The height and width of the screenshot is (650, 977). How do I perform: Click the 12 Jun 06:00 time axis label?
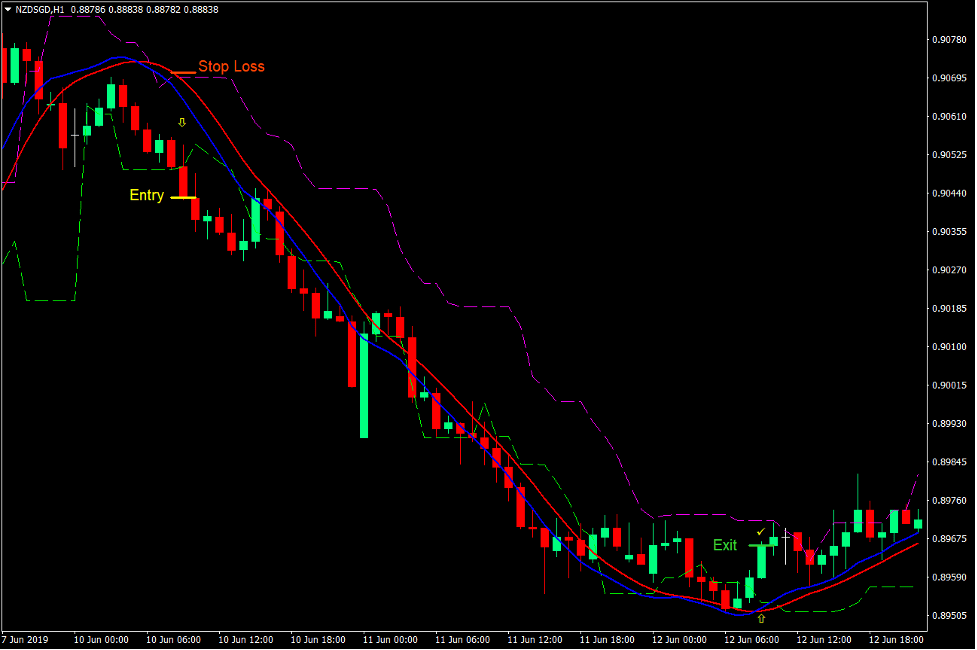(752, 640)
